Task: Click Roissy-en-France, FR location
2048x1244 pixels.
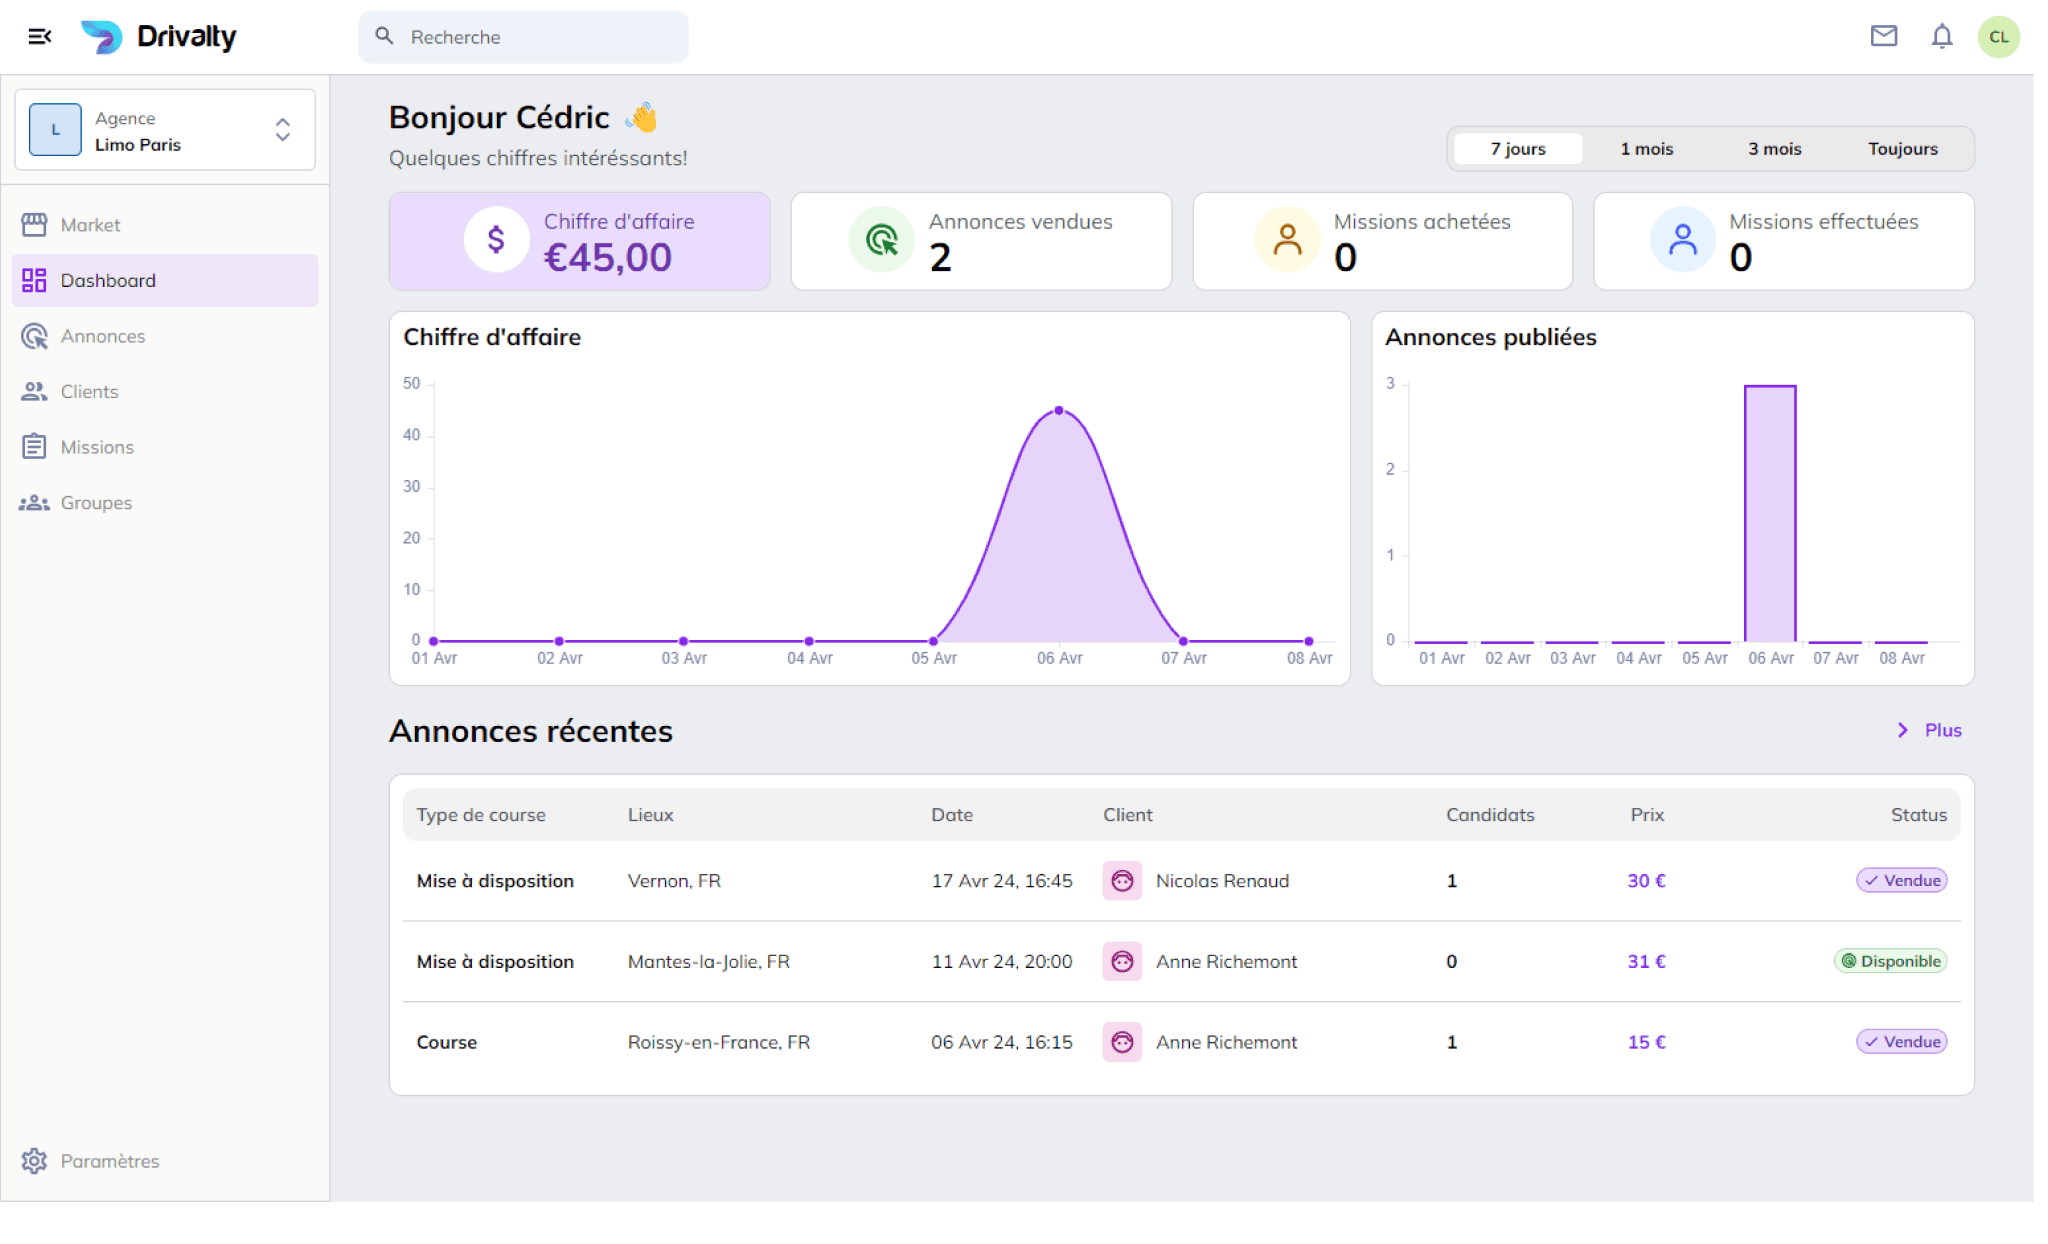Action: coord(718,1042)
